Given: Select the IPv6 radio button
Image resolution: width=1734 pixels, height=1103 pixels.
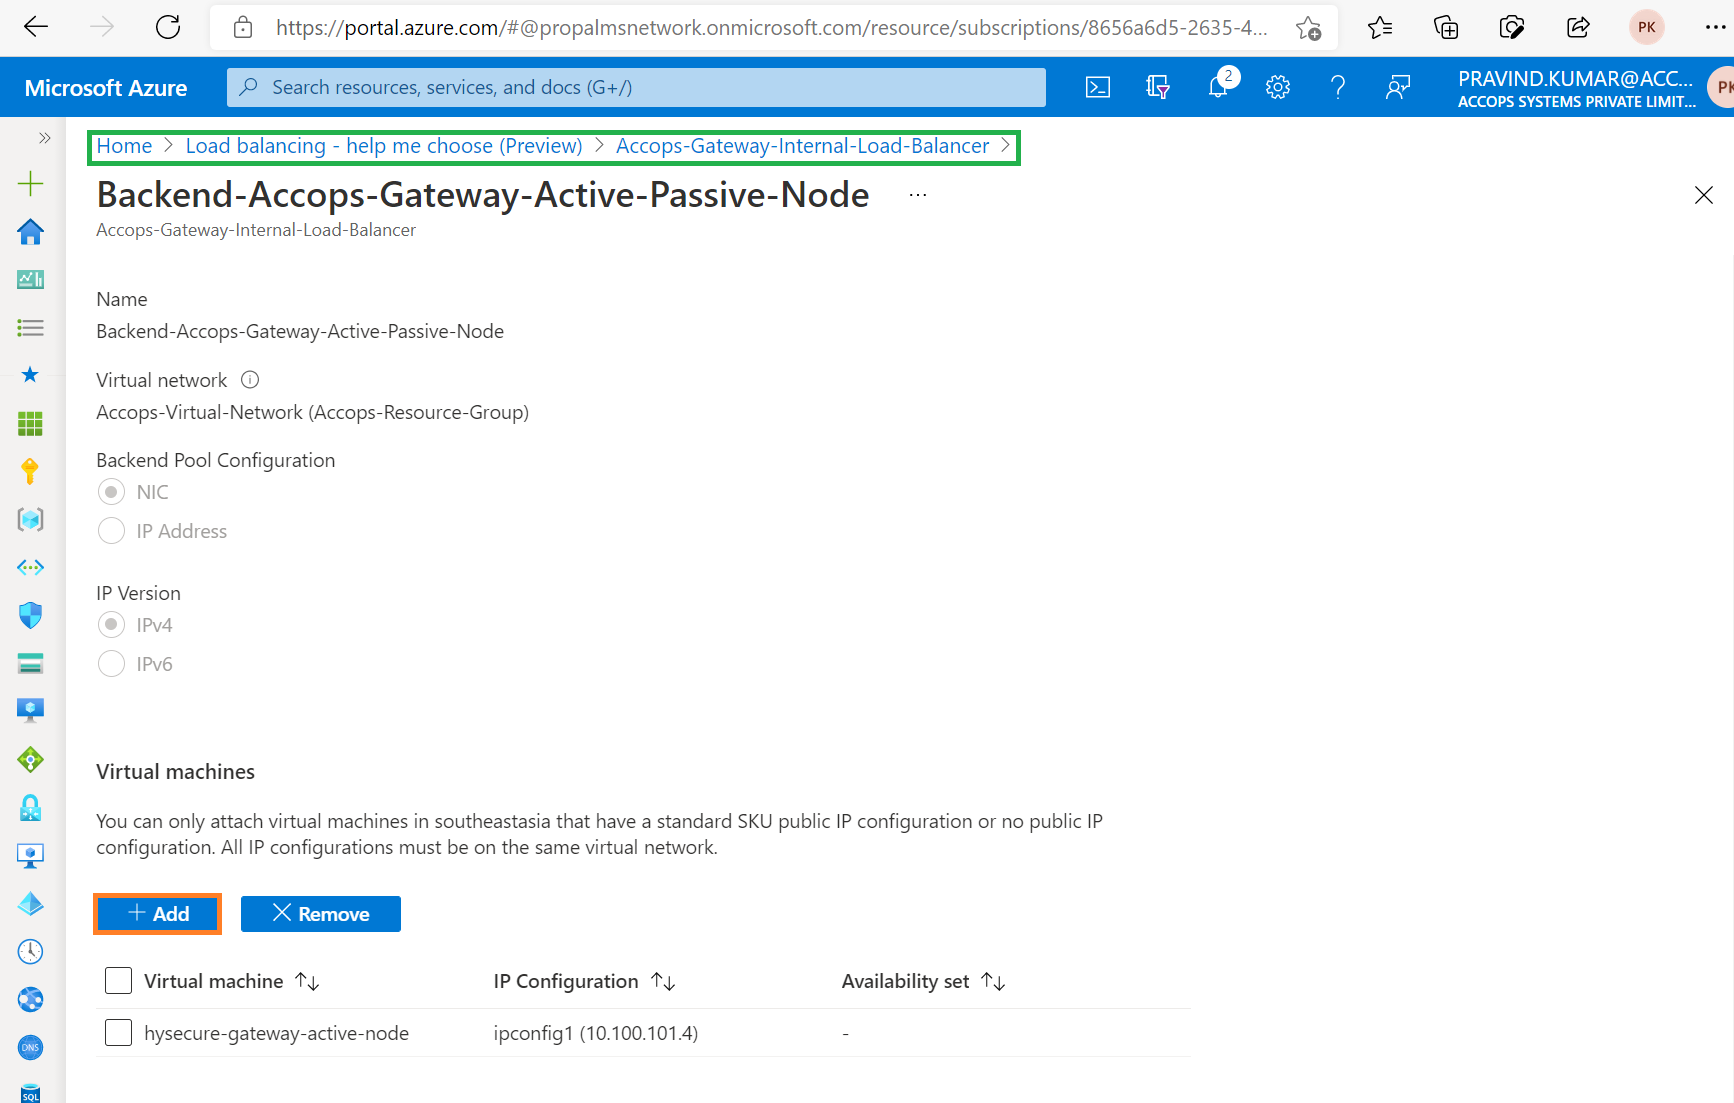Looking at the screenshot, I should pos(111,664).
